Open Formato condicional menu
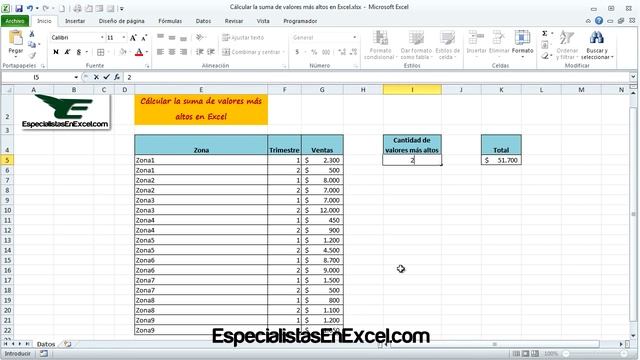 tap(380, 45)
